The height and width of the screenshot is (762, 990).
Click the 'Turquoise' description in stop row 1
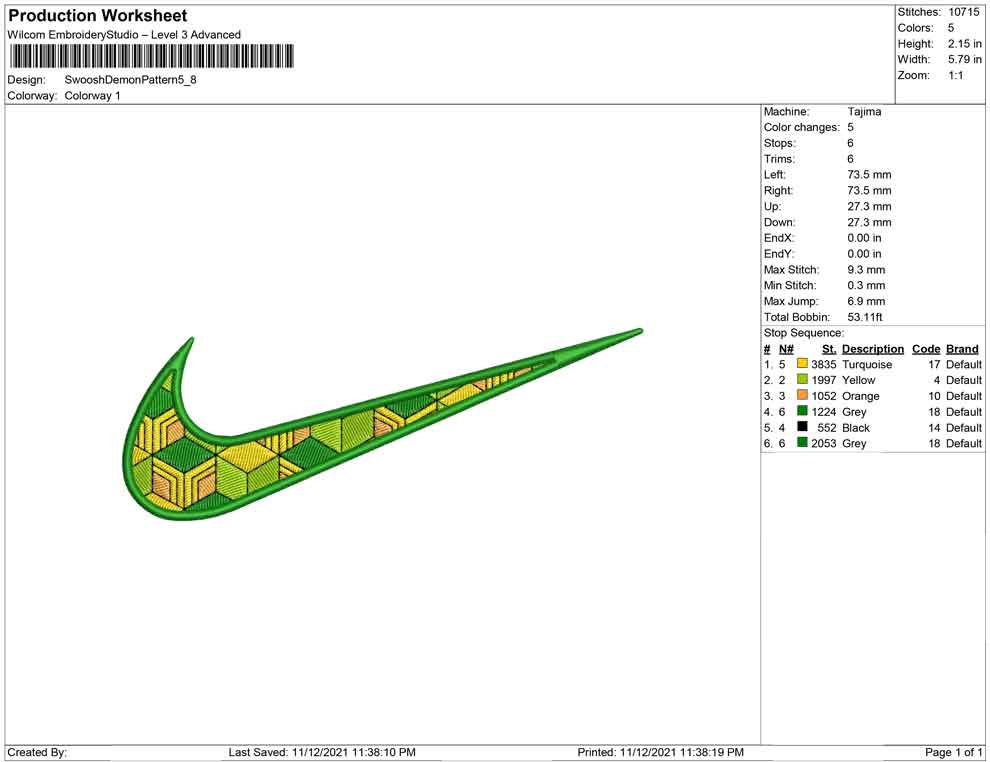coord(866,364)
